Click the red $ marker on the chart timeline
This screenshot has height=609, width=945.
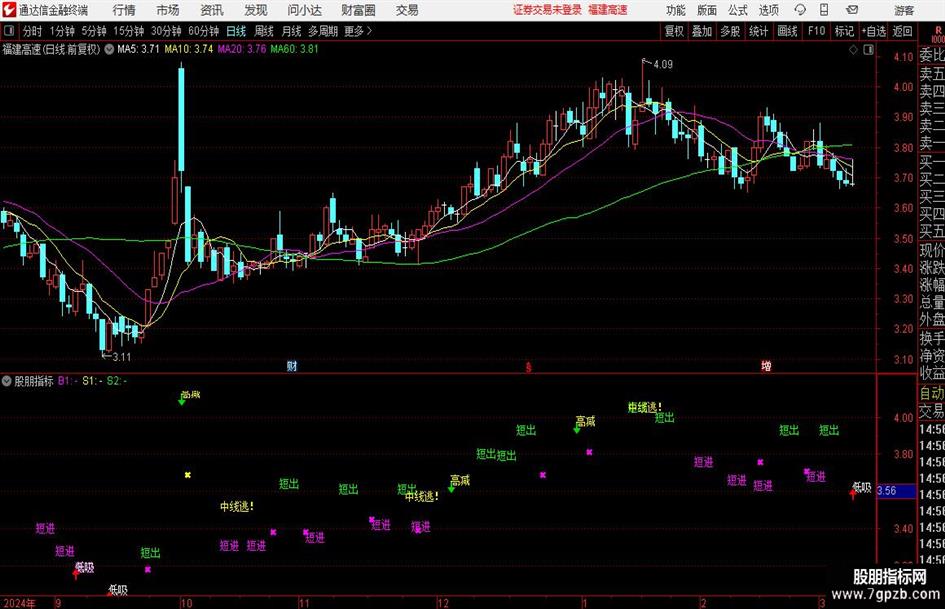click(x=529, y=367)
